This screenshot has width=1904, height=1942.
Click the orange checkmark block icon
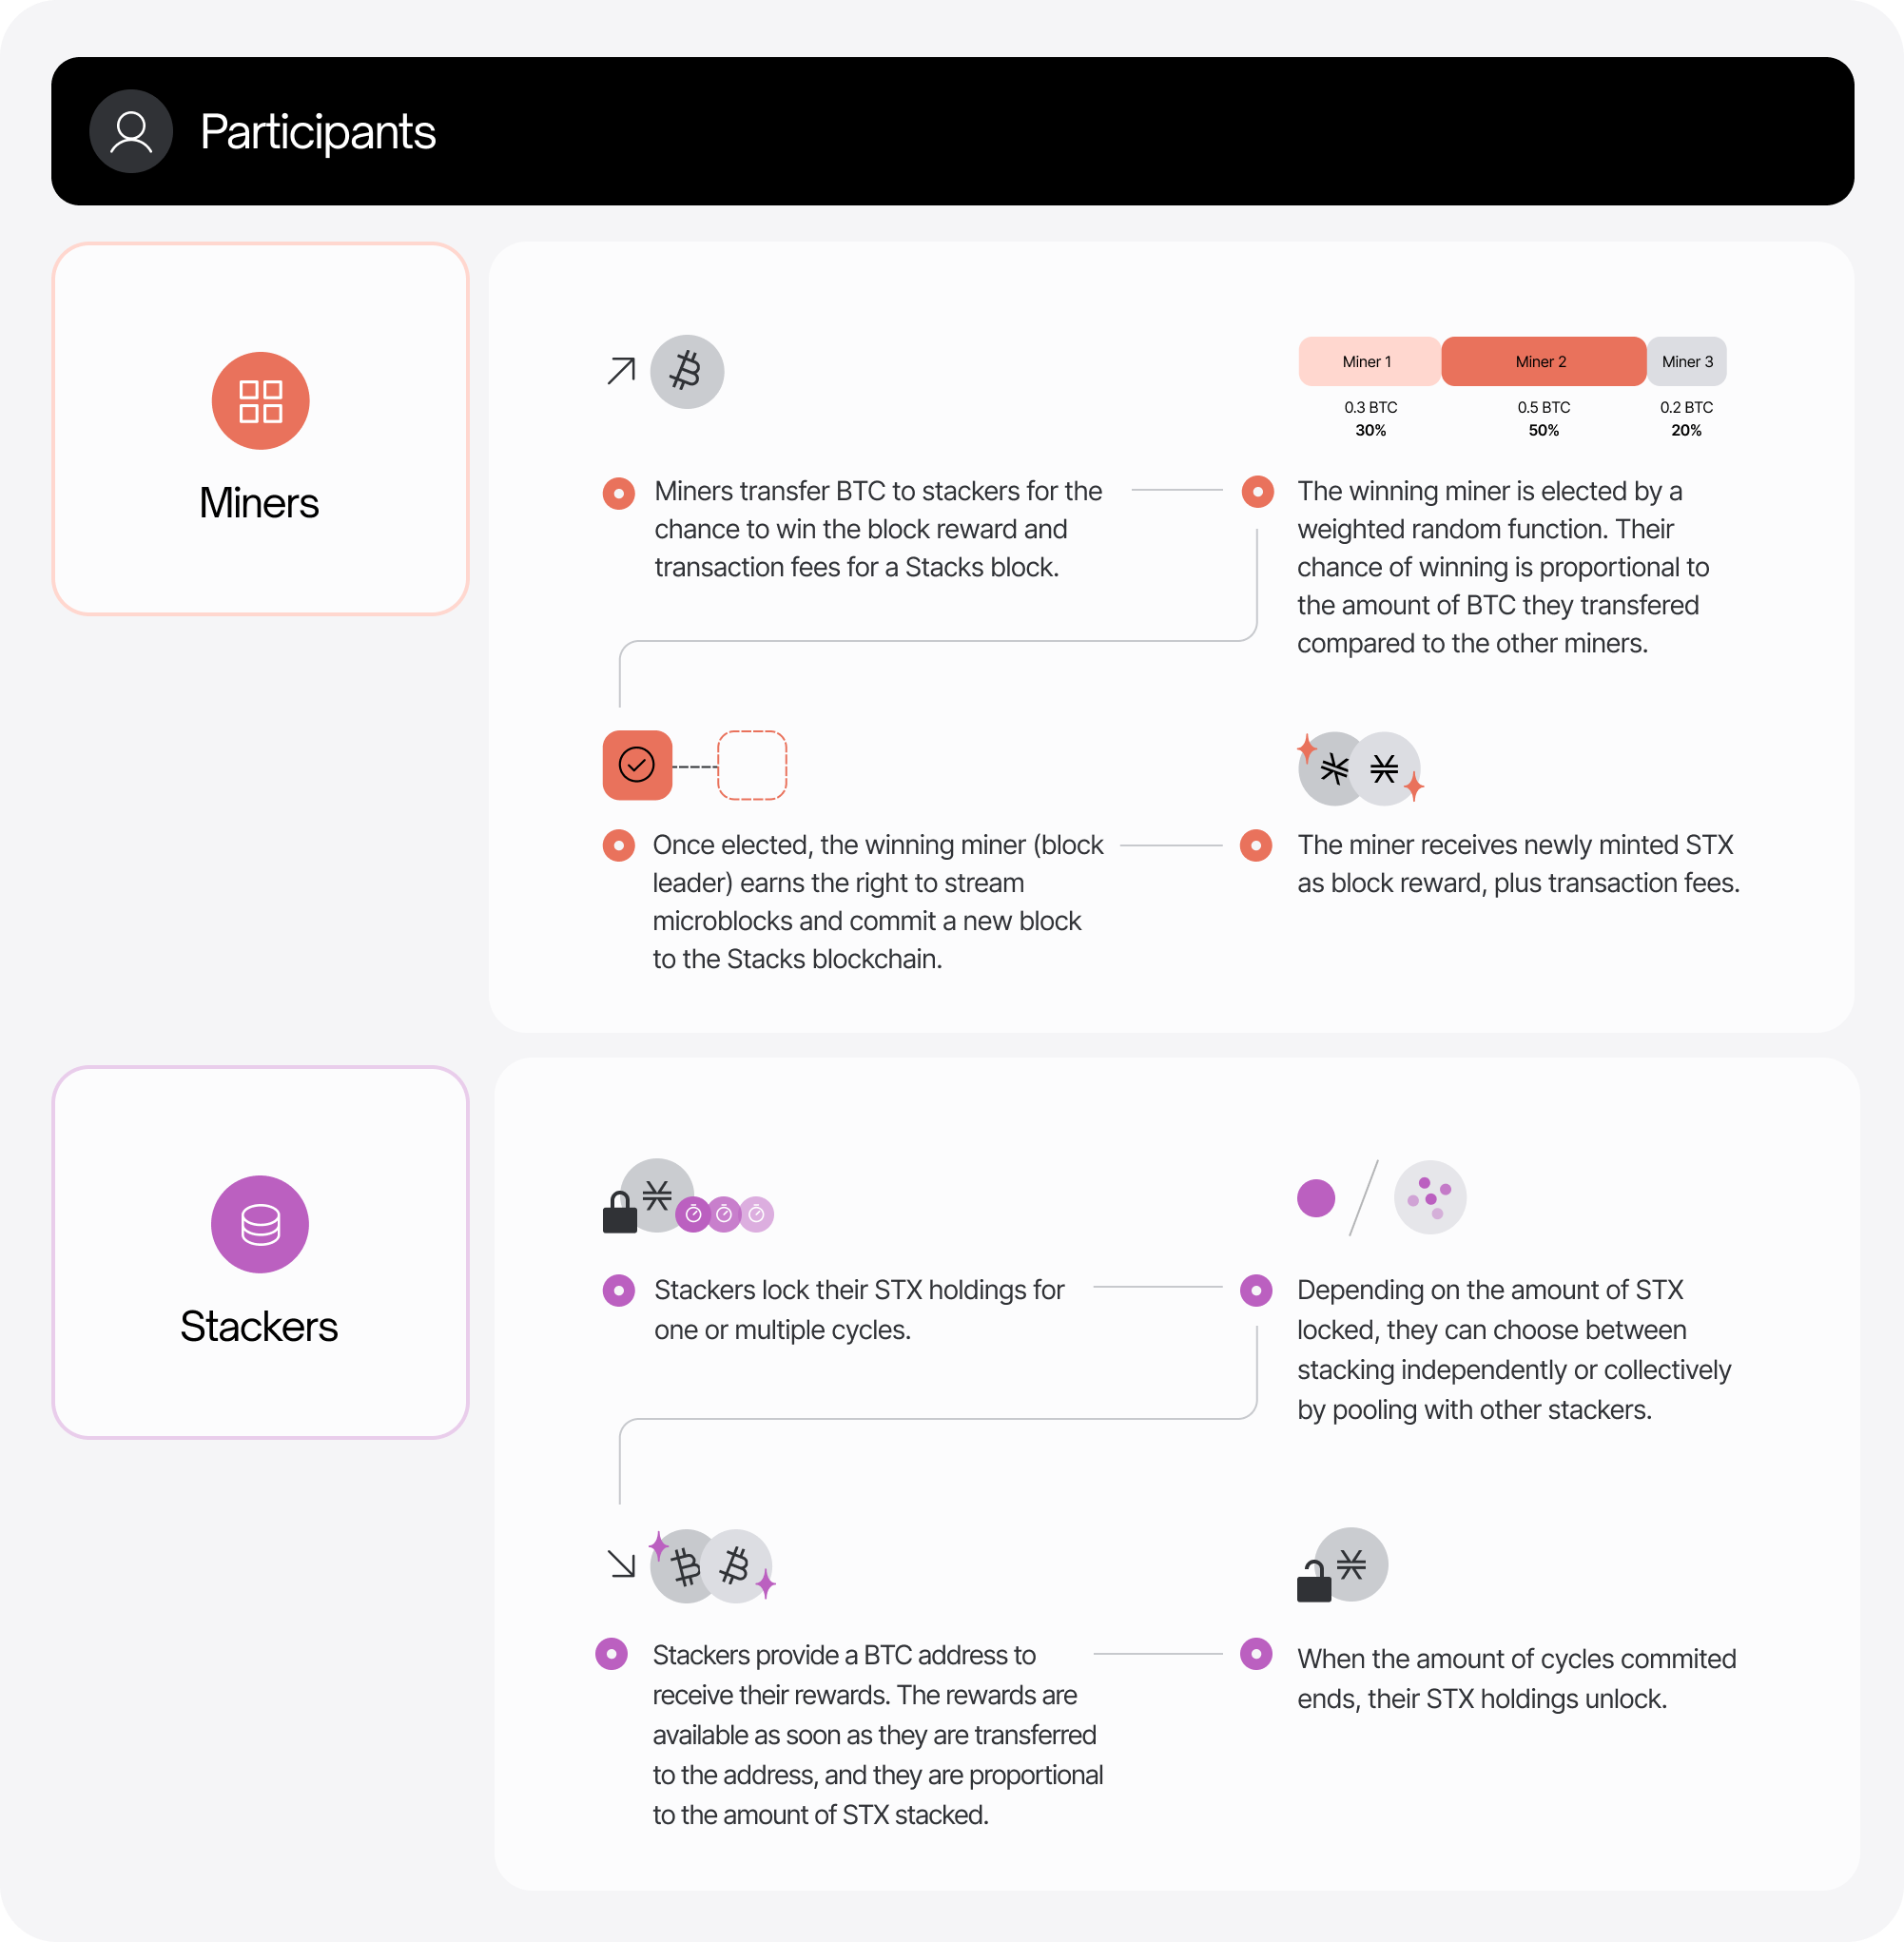click(637, 765)
